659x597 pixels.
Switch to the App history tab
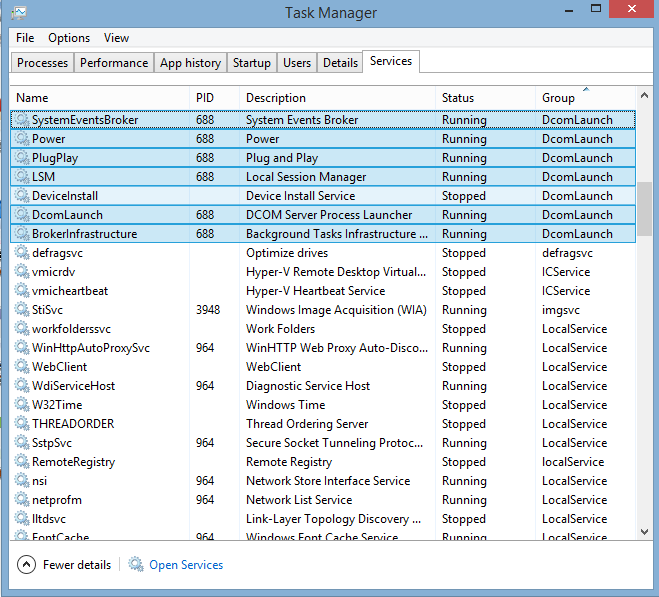click(190, 63)
